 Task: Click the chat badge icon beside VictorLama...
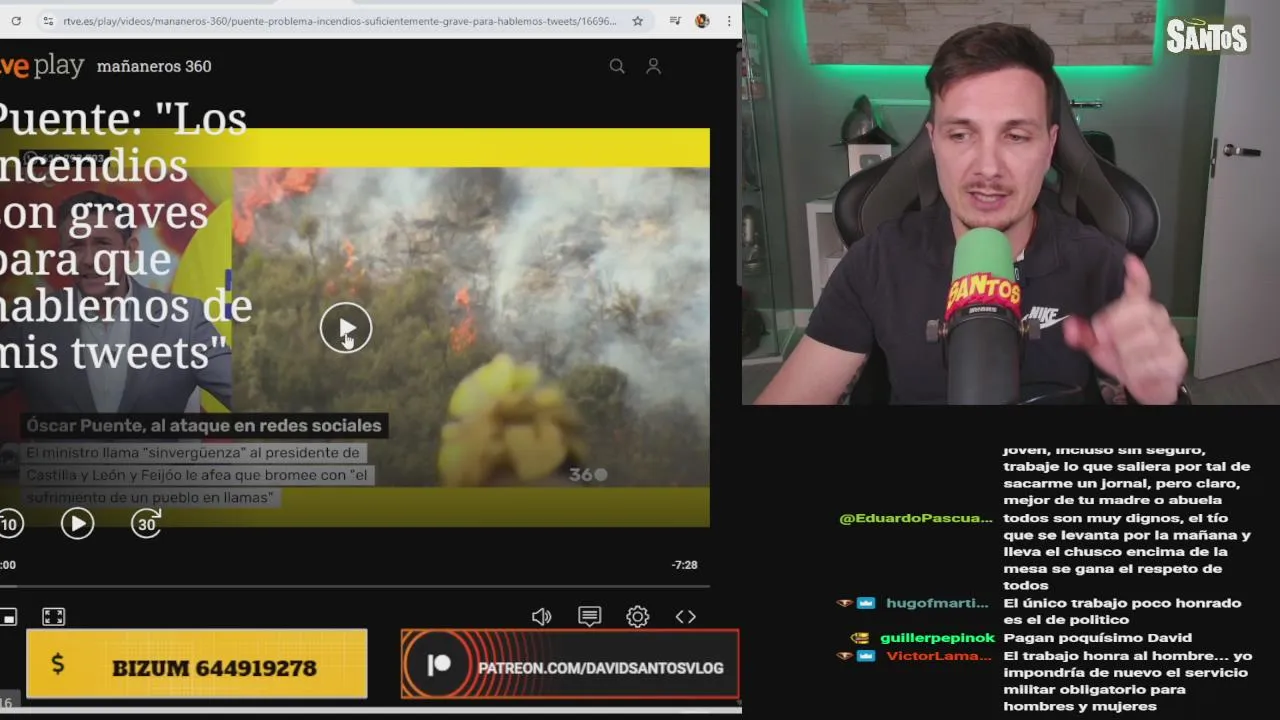866,655
